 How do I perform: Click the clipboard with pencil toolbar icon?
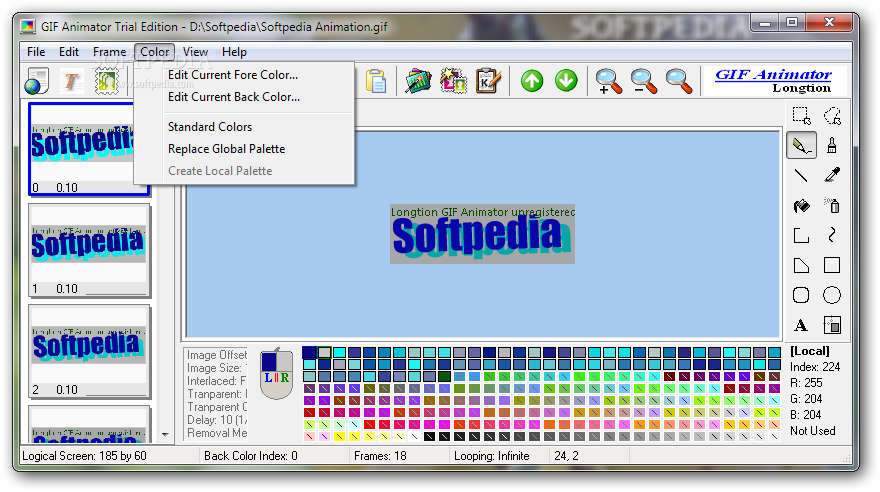488,81
